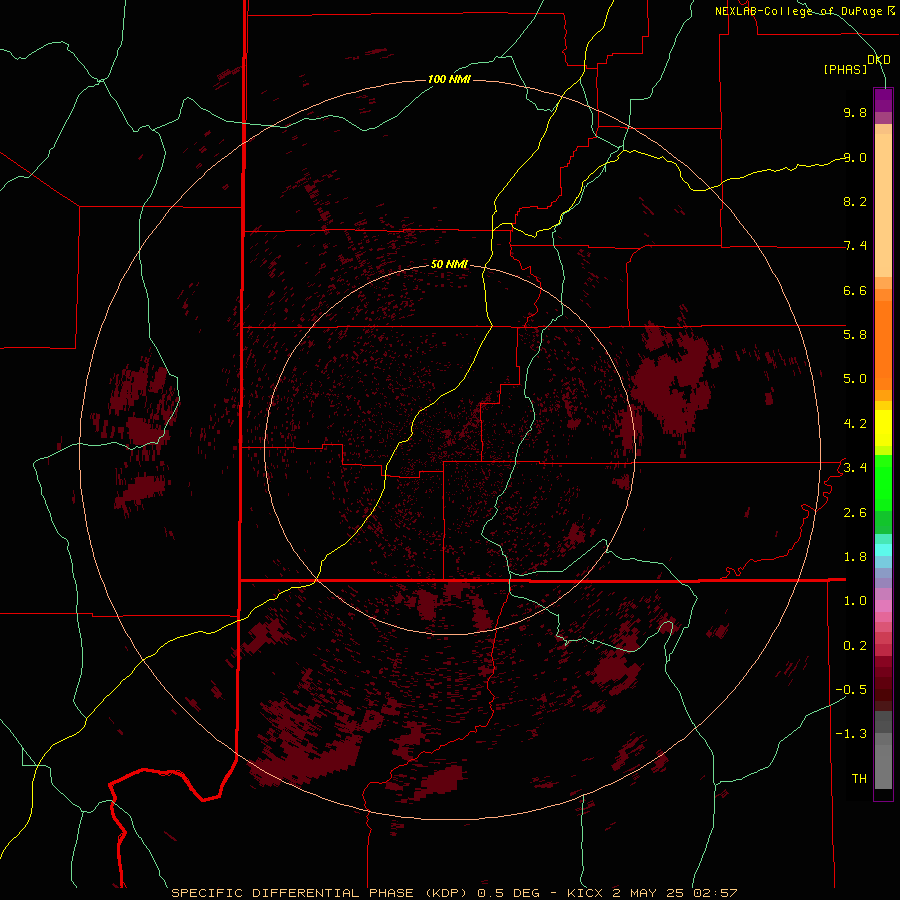Click the TH label on the color scale
Viewport: 900px width, 900px height.
tap(859, 779)
